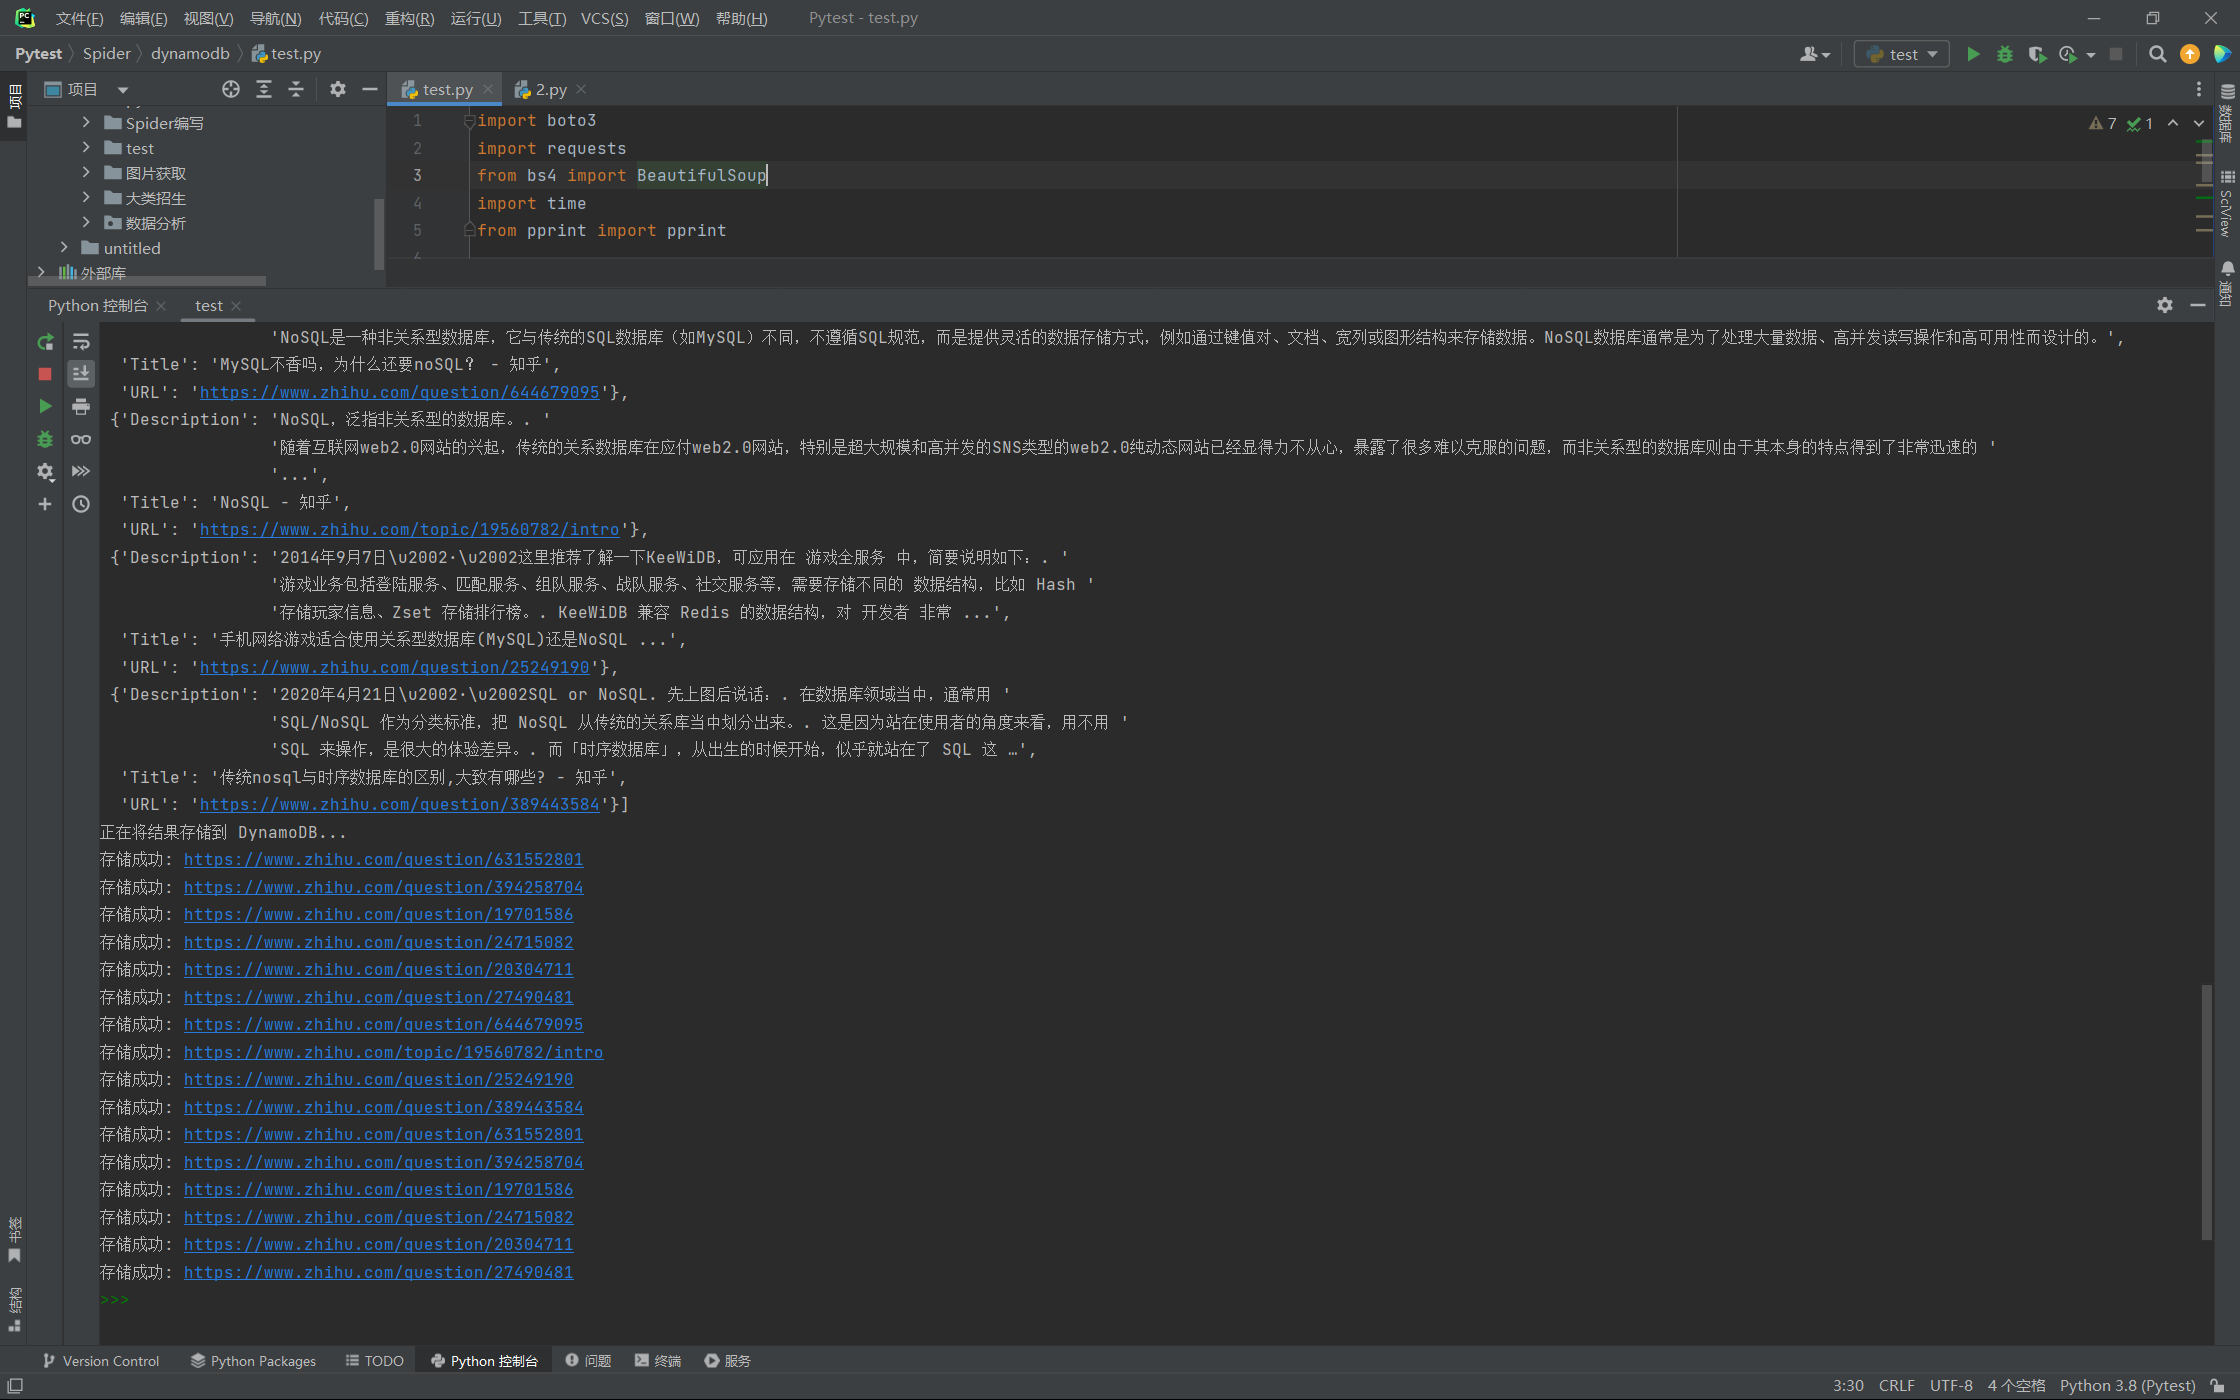Click the console output vertical scrollbar

coord(2206,1113)
